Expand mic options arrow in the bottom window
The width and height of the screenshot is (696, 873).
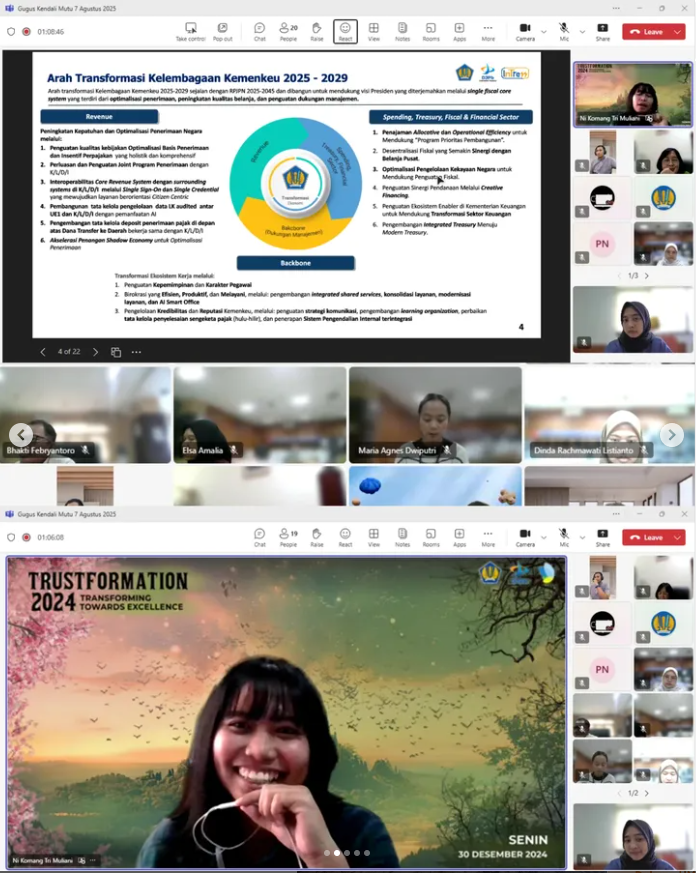[x=582, y=538]
